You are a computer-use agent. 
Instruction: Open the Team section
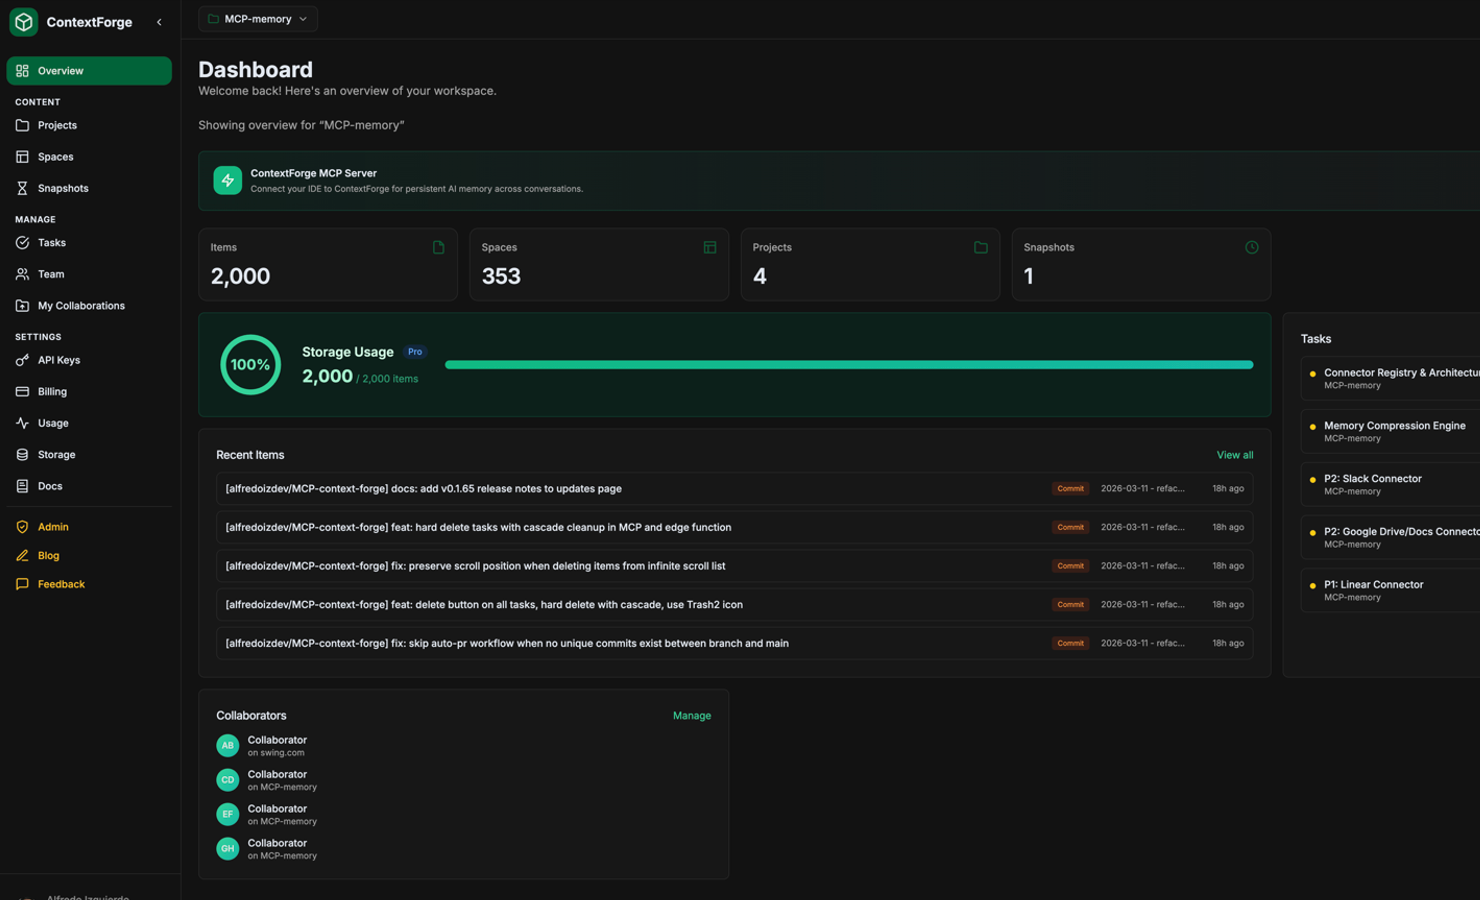tap(52, 273)
